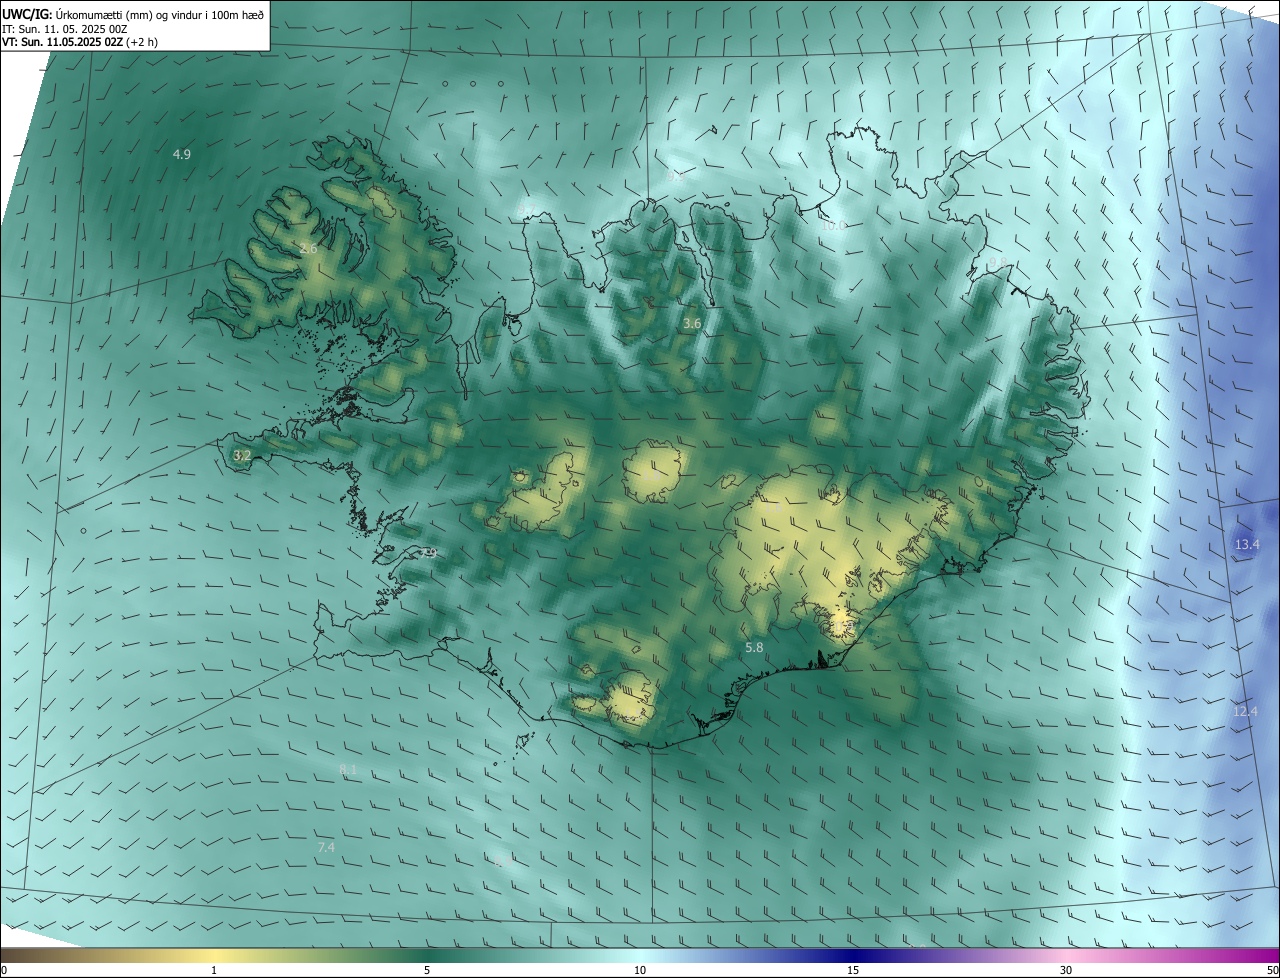Image resolution: width=1280 pixels, height=978 pixels.
Task: Click the 0 tick on the color scale
Action: (4, 970)
